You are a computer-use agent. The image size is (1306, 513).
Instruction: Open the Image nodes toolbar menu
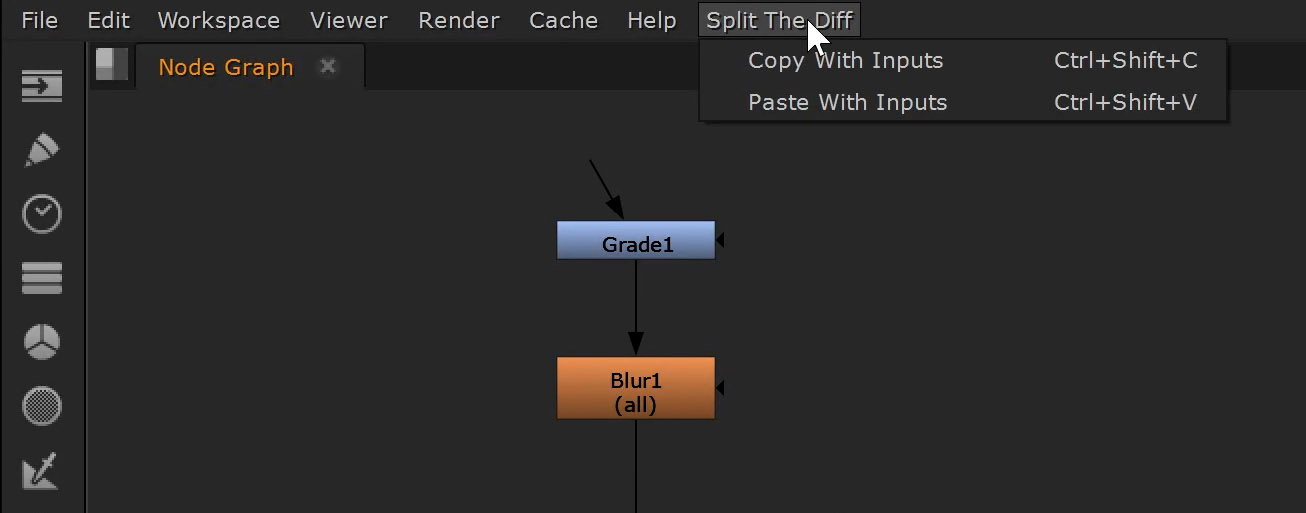pos(42,86)
